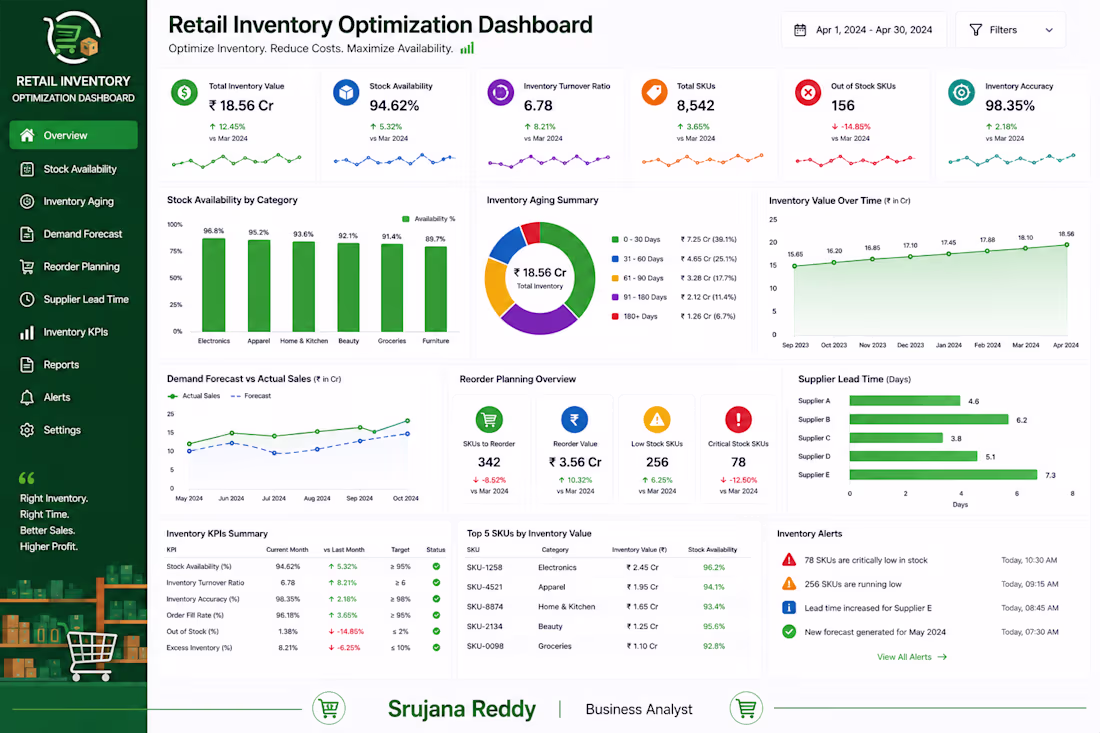
Task: Click the Supplier Lead Time clock icon
Action: pyautogui.click(x=27, y=300)
